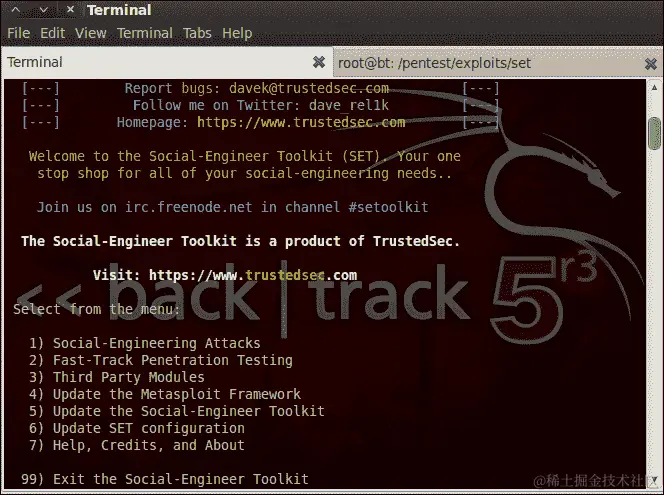Click the 'product of TrustedSec' bold line

(x=240, y=241)
